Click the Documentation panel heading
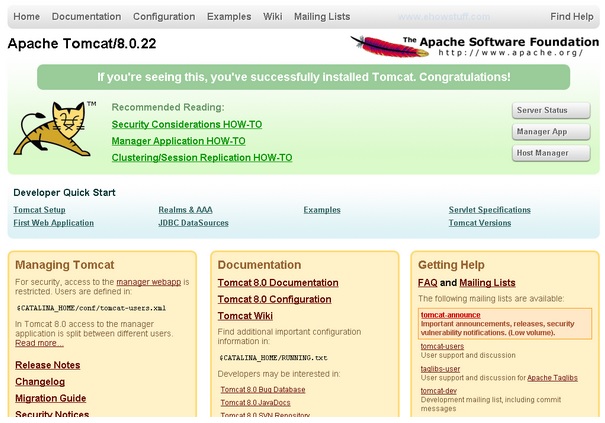 [259, 265]
